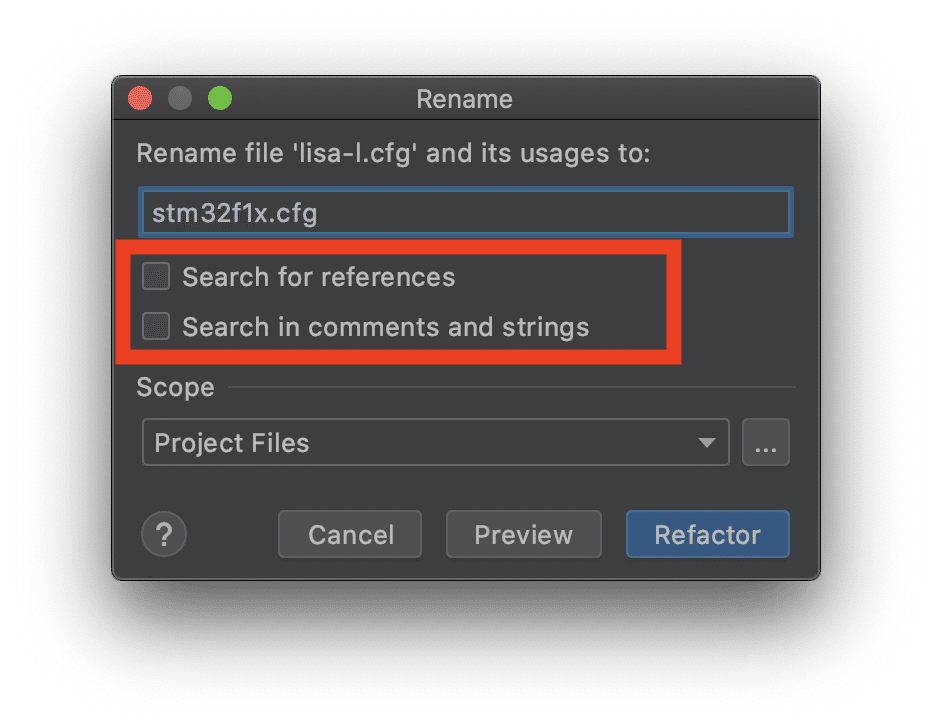Close the Rename dialog with the red button
Viewport: 932px width, 728px height.
point(140,99)
